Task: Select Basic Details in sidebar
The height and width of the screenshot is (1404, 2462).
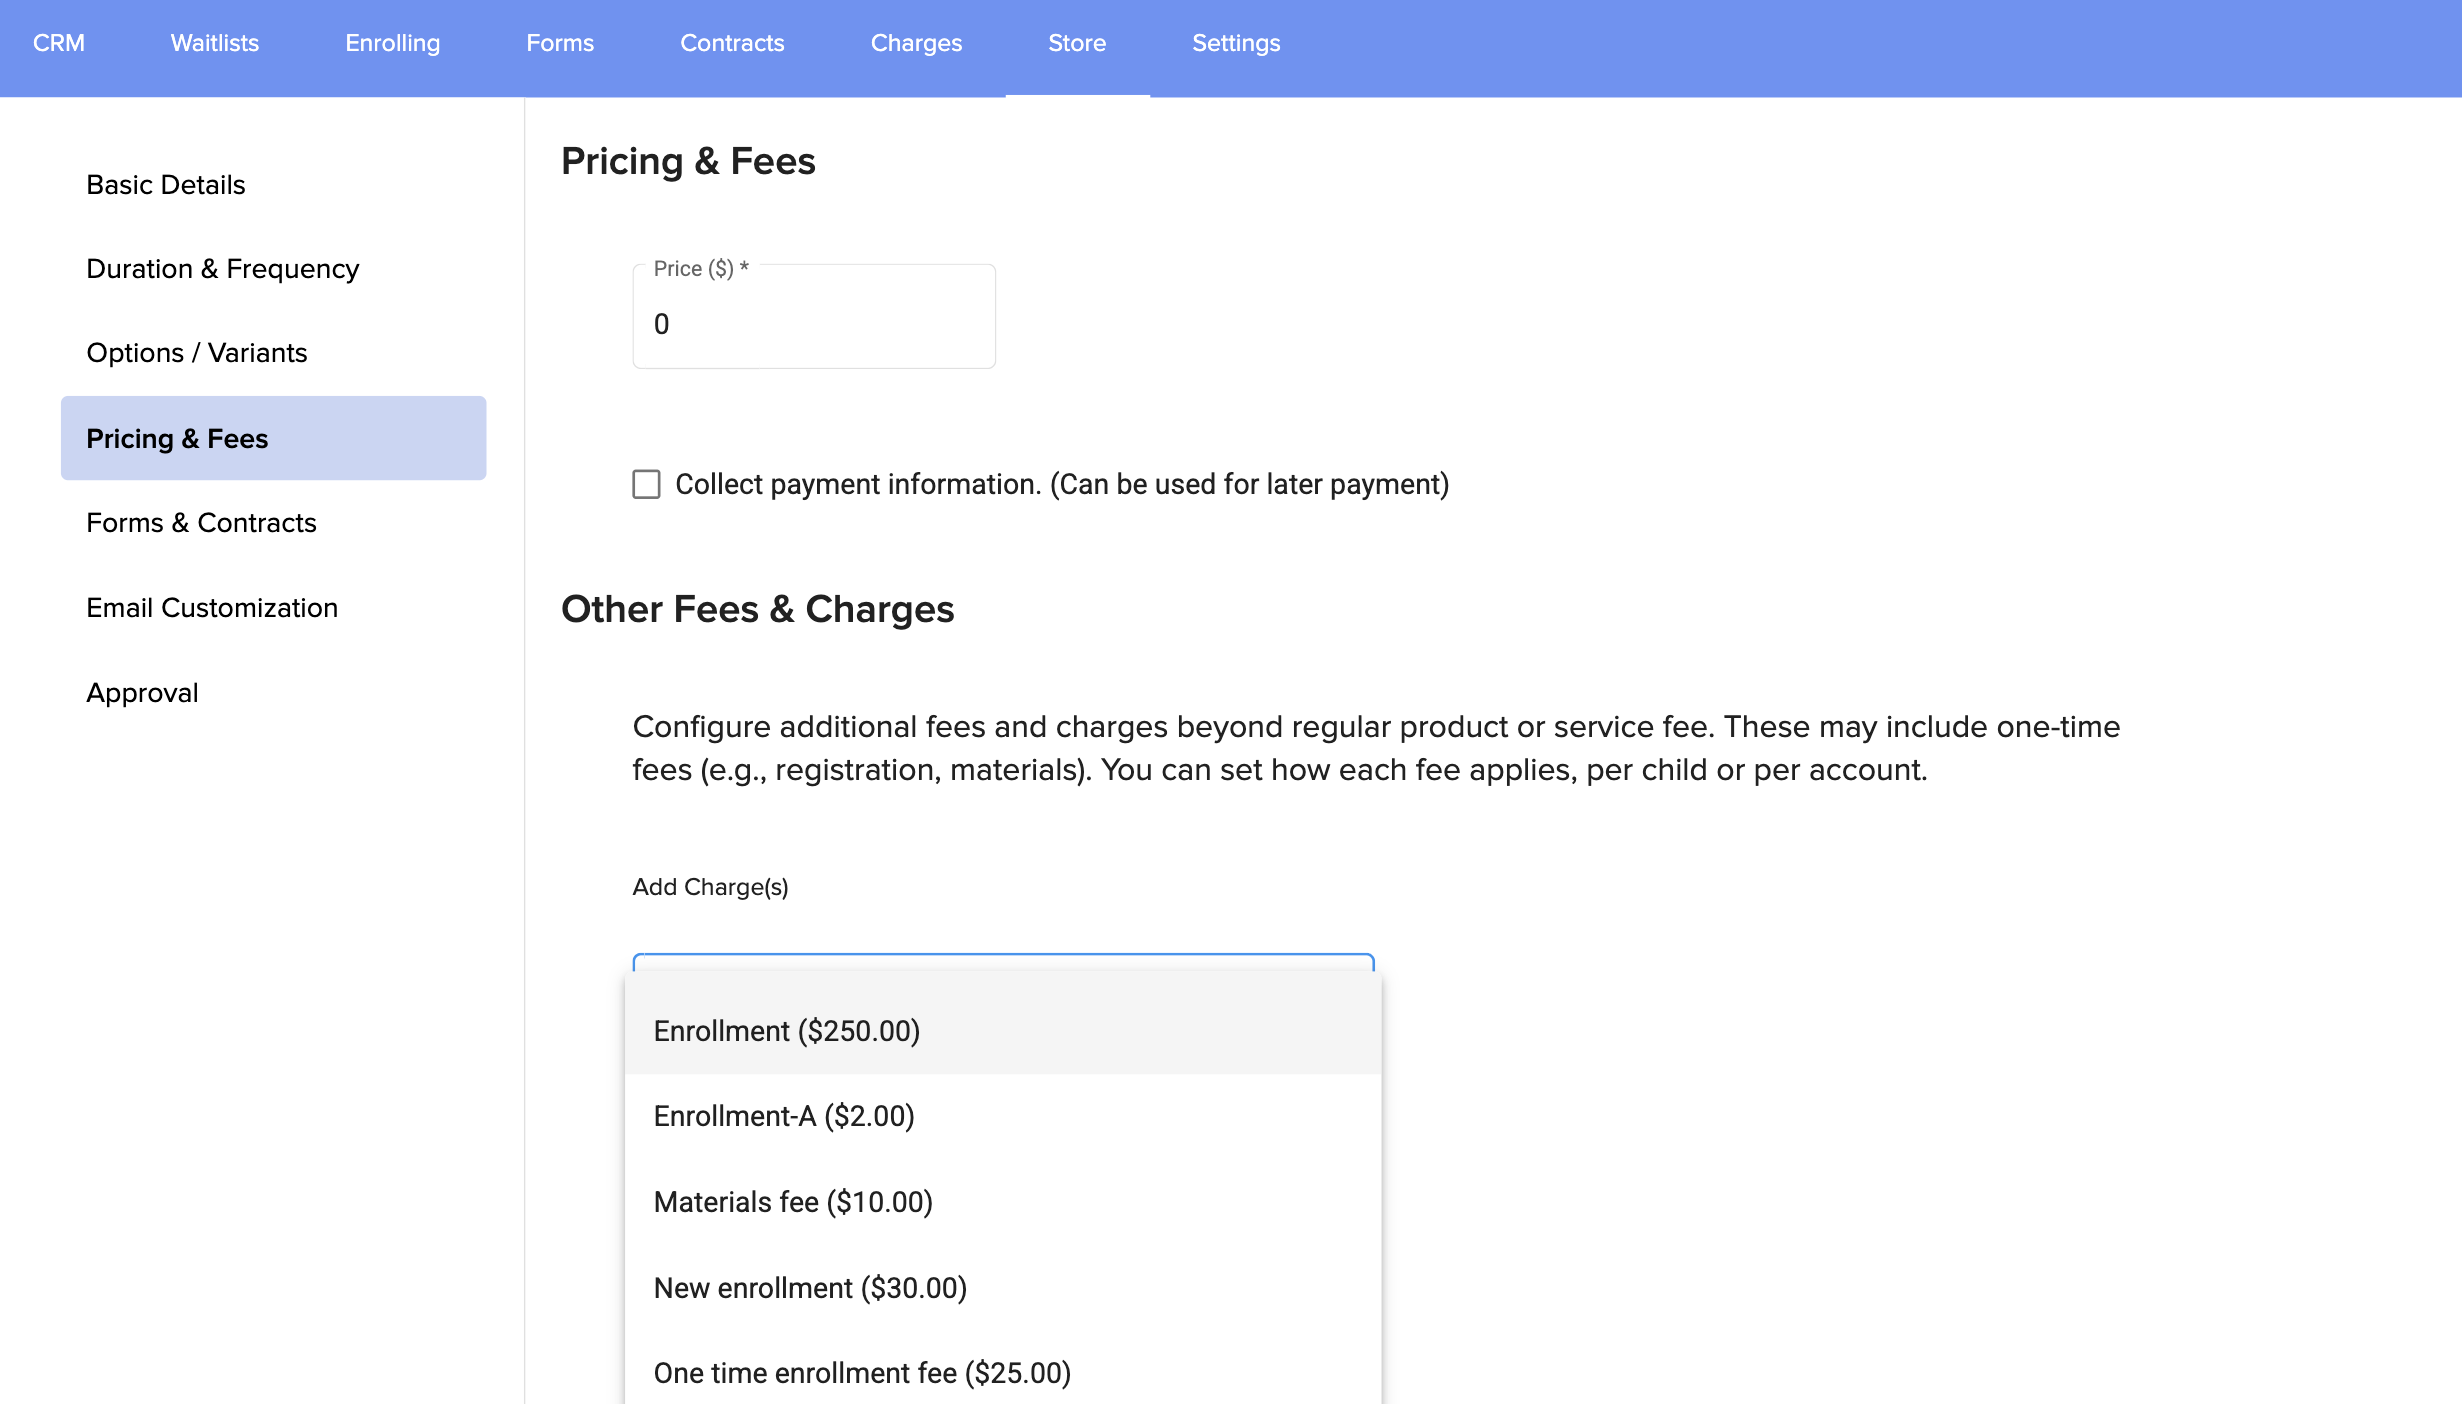Action: coord(166,185)
